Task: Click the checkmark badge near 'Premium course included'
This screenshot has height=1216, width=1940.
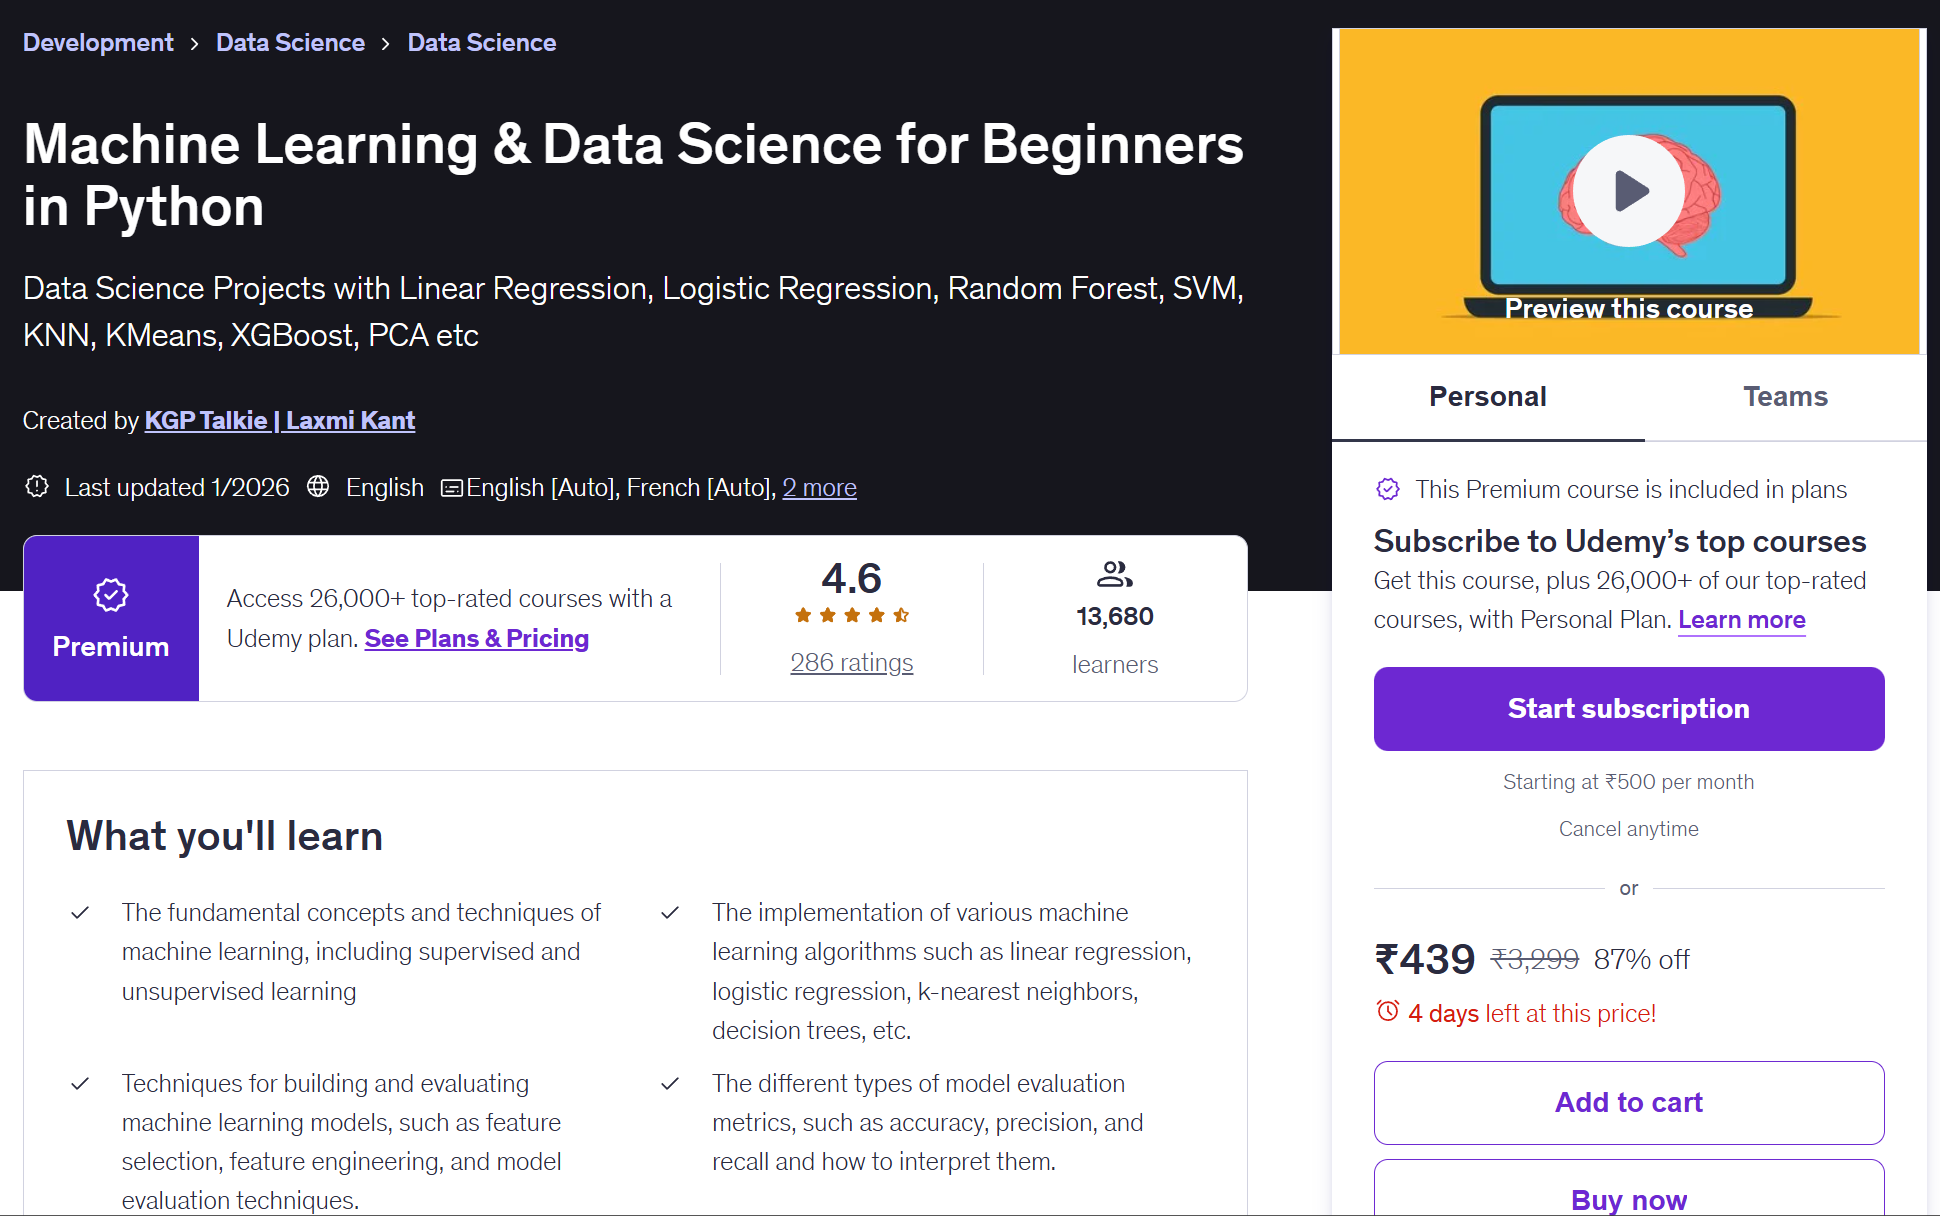Action: (x=1389, y=489)
